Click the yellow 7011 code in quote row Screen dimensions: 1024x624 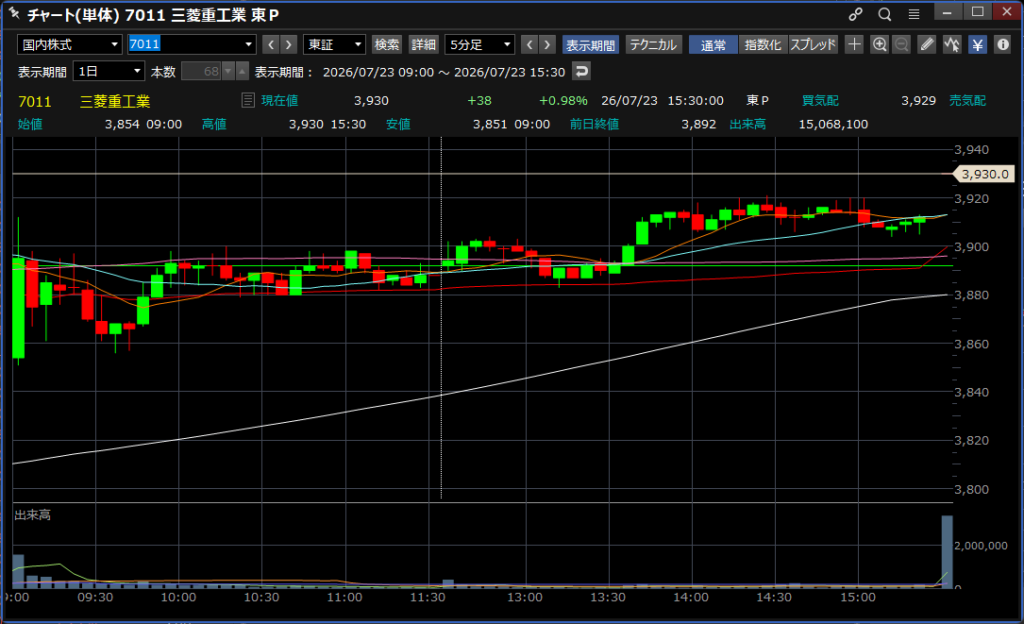35,101
